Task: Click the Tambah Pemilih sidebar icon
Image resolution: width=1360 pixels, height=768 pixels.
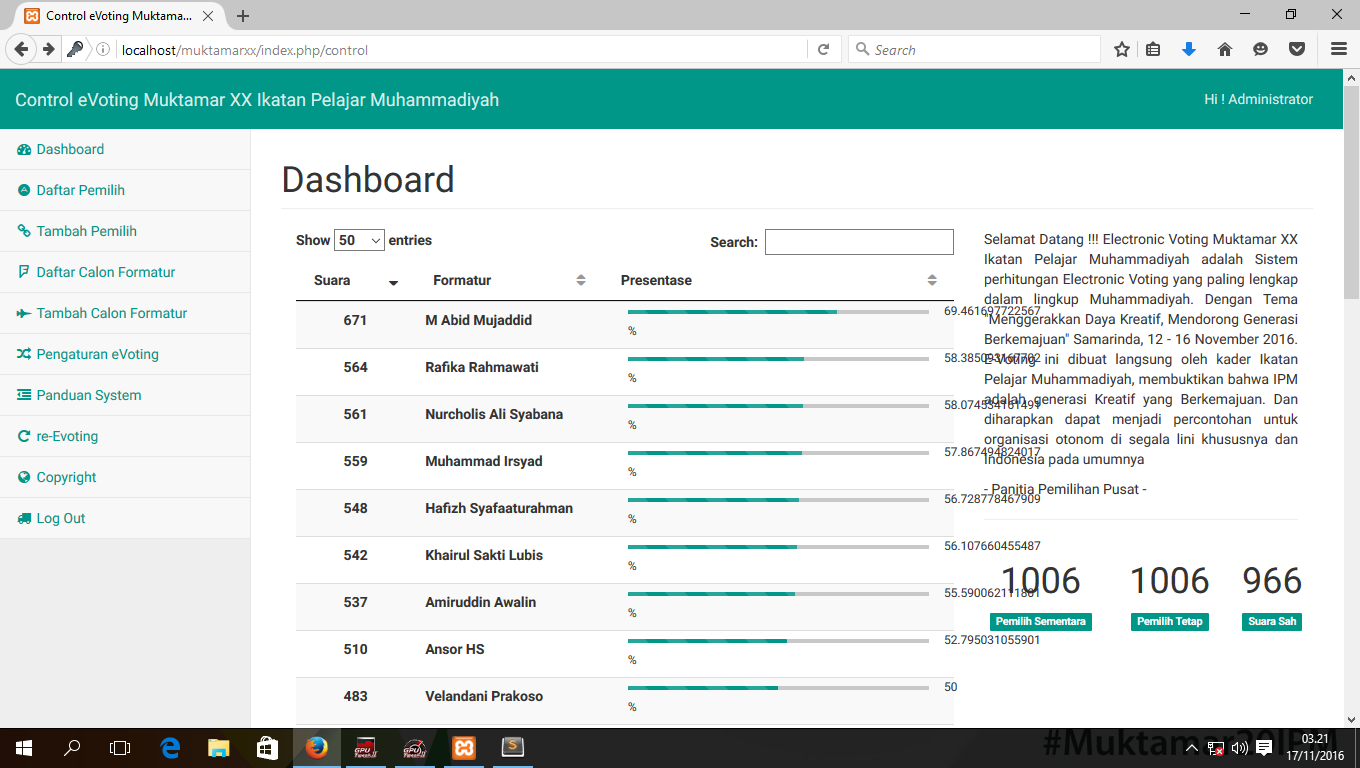Action: tap(24, 231)
